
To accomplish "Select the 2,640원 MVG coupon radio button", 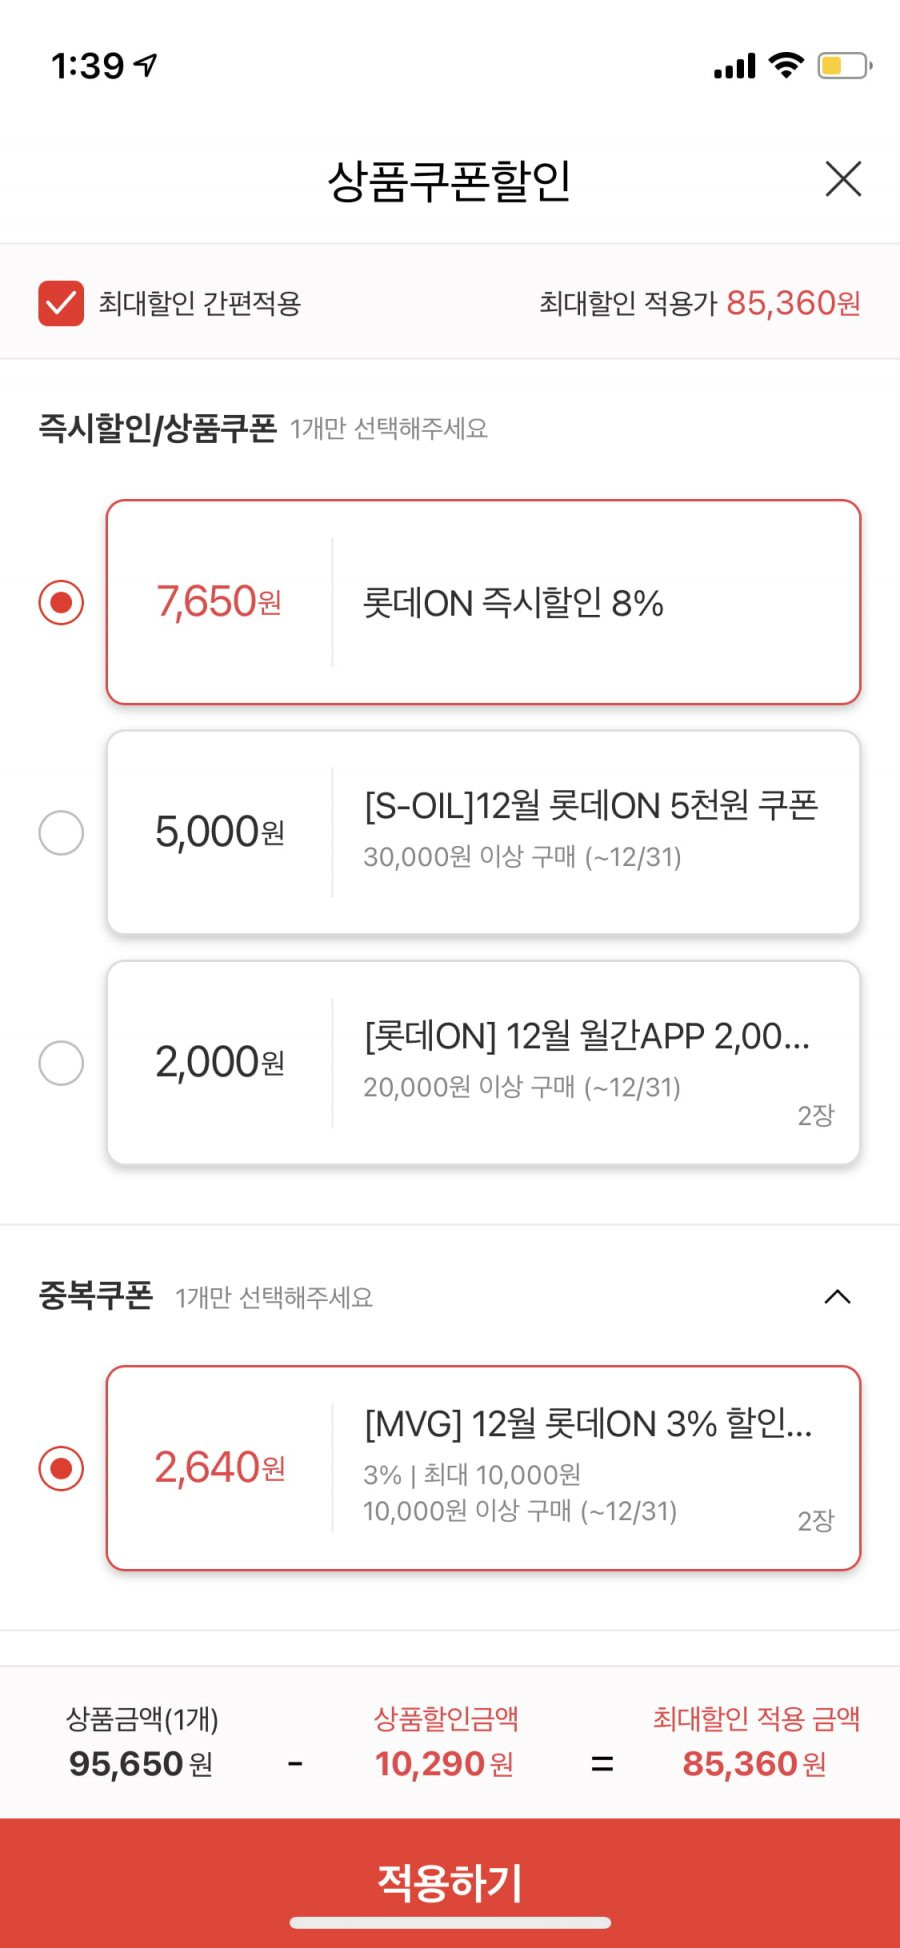I will pyautogui.click(x=61, y=1468).
